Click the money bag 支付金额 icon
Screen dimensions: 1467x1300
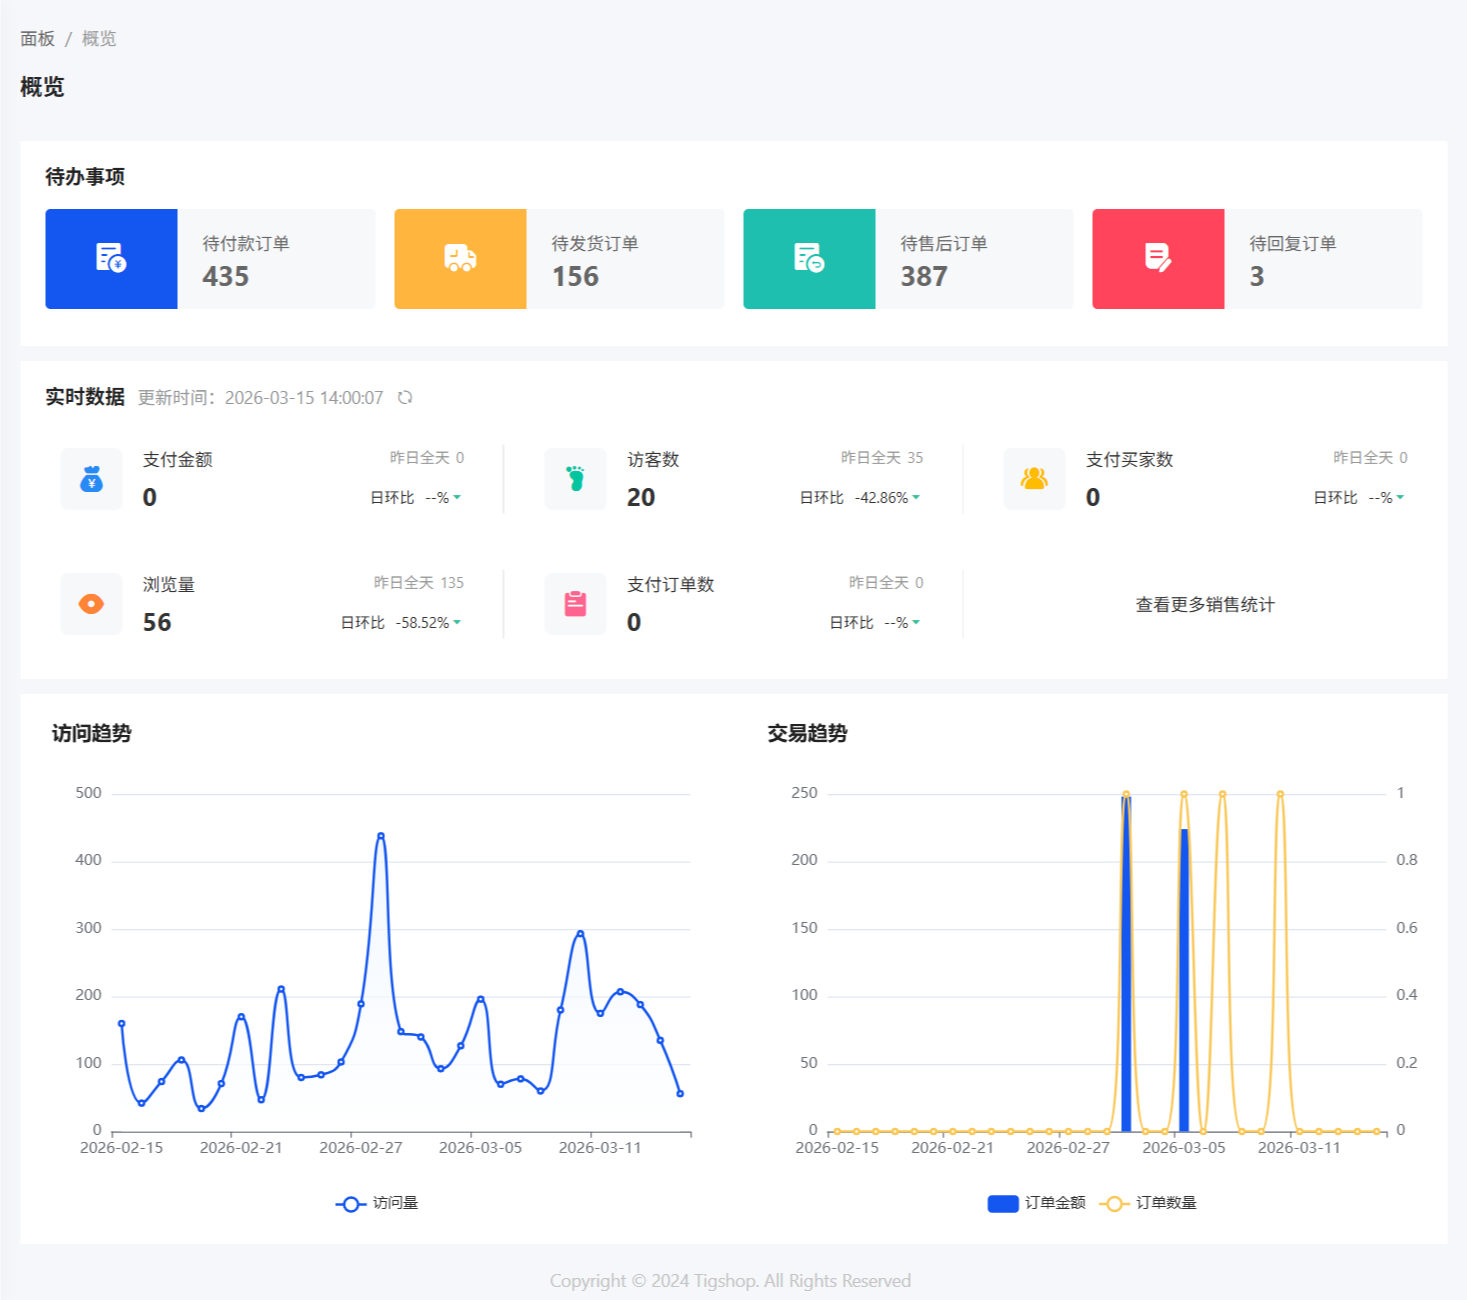click(91, 479)
